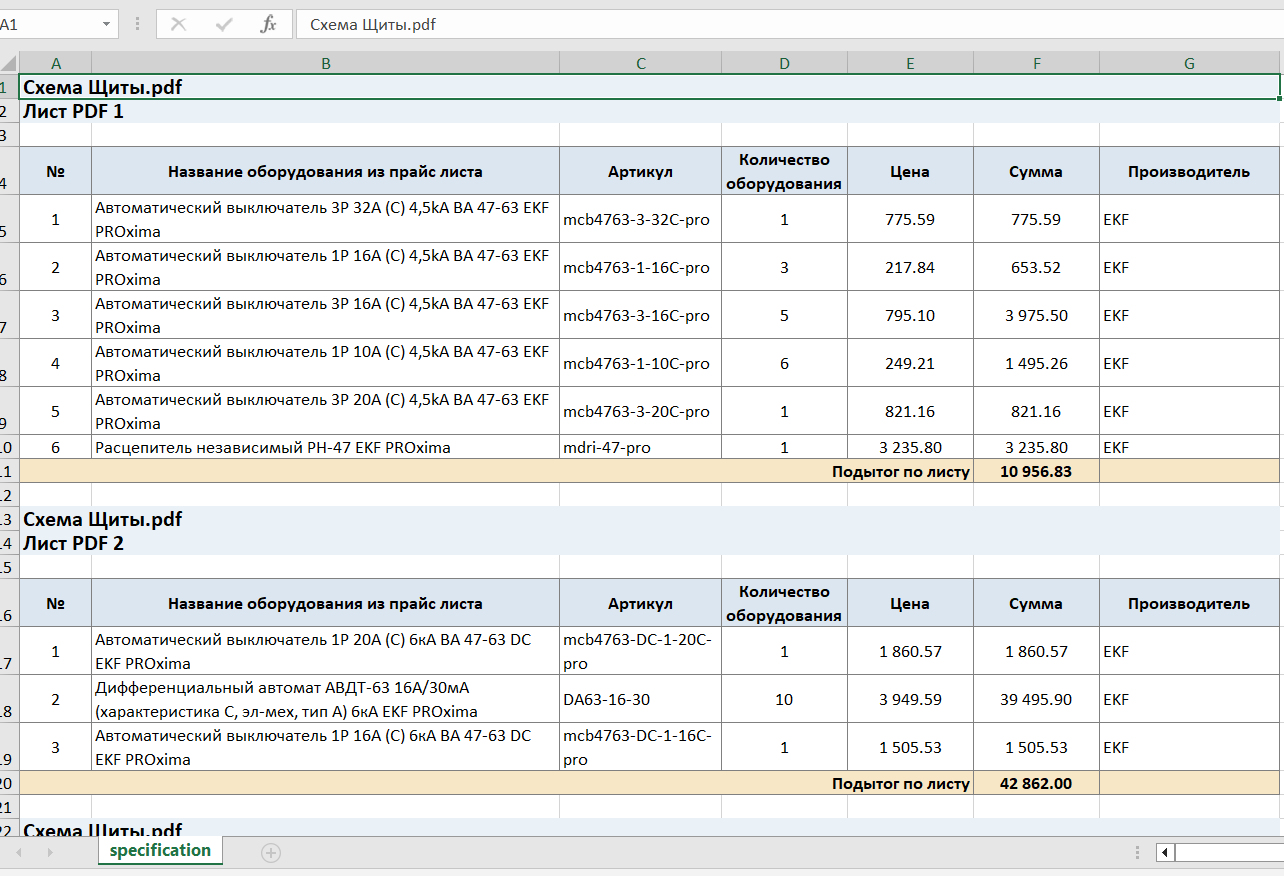Click the Enter checkmark icon in formula bar
The width and height of the screenshot is (1284, 876).
[224, 25]
